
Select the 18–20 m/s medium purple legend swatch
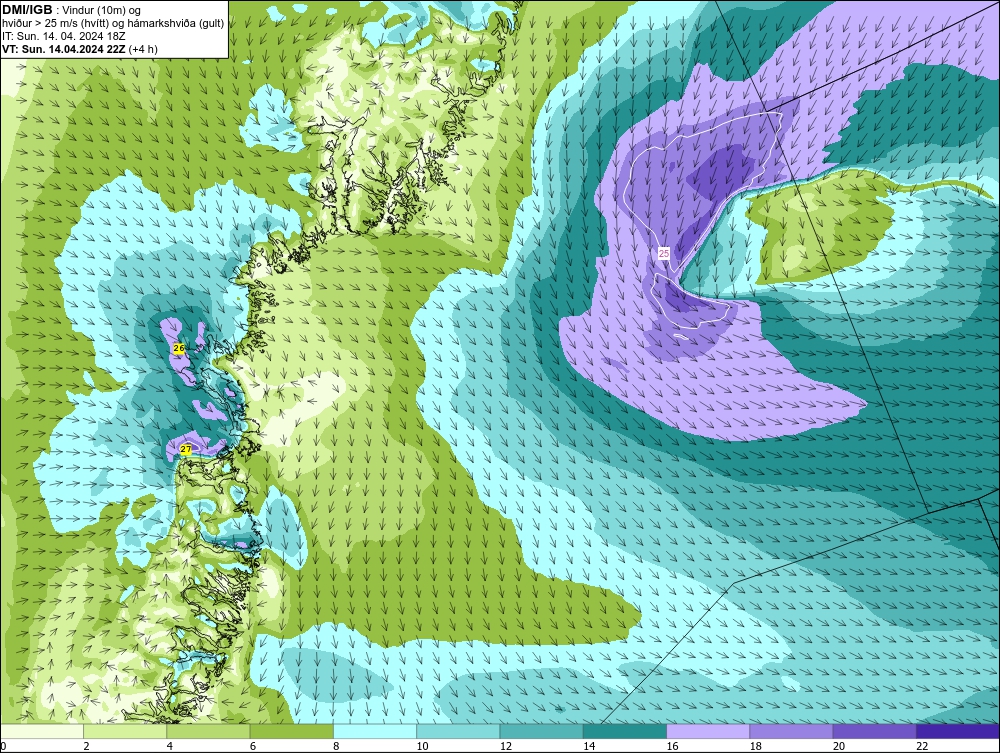(x=791, y=731)
